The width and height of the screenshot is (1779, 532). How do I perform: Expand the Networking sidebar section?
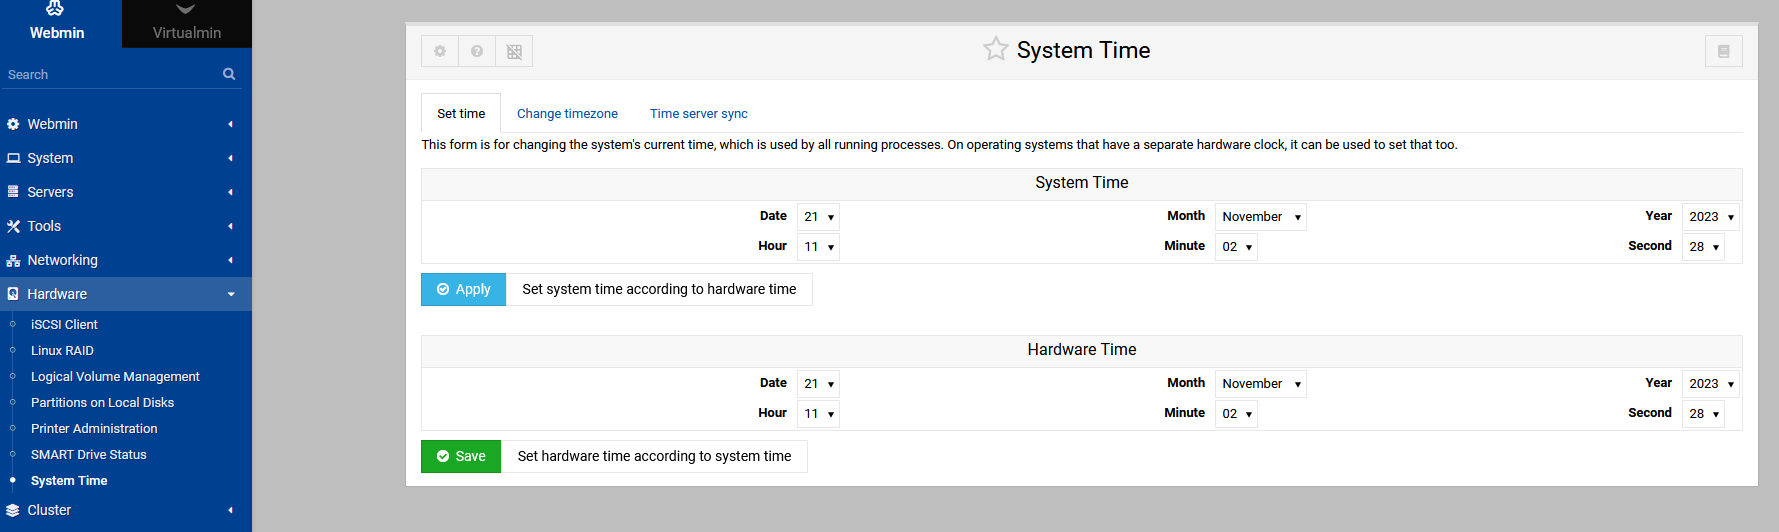[125, 260]
